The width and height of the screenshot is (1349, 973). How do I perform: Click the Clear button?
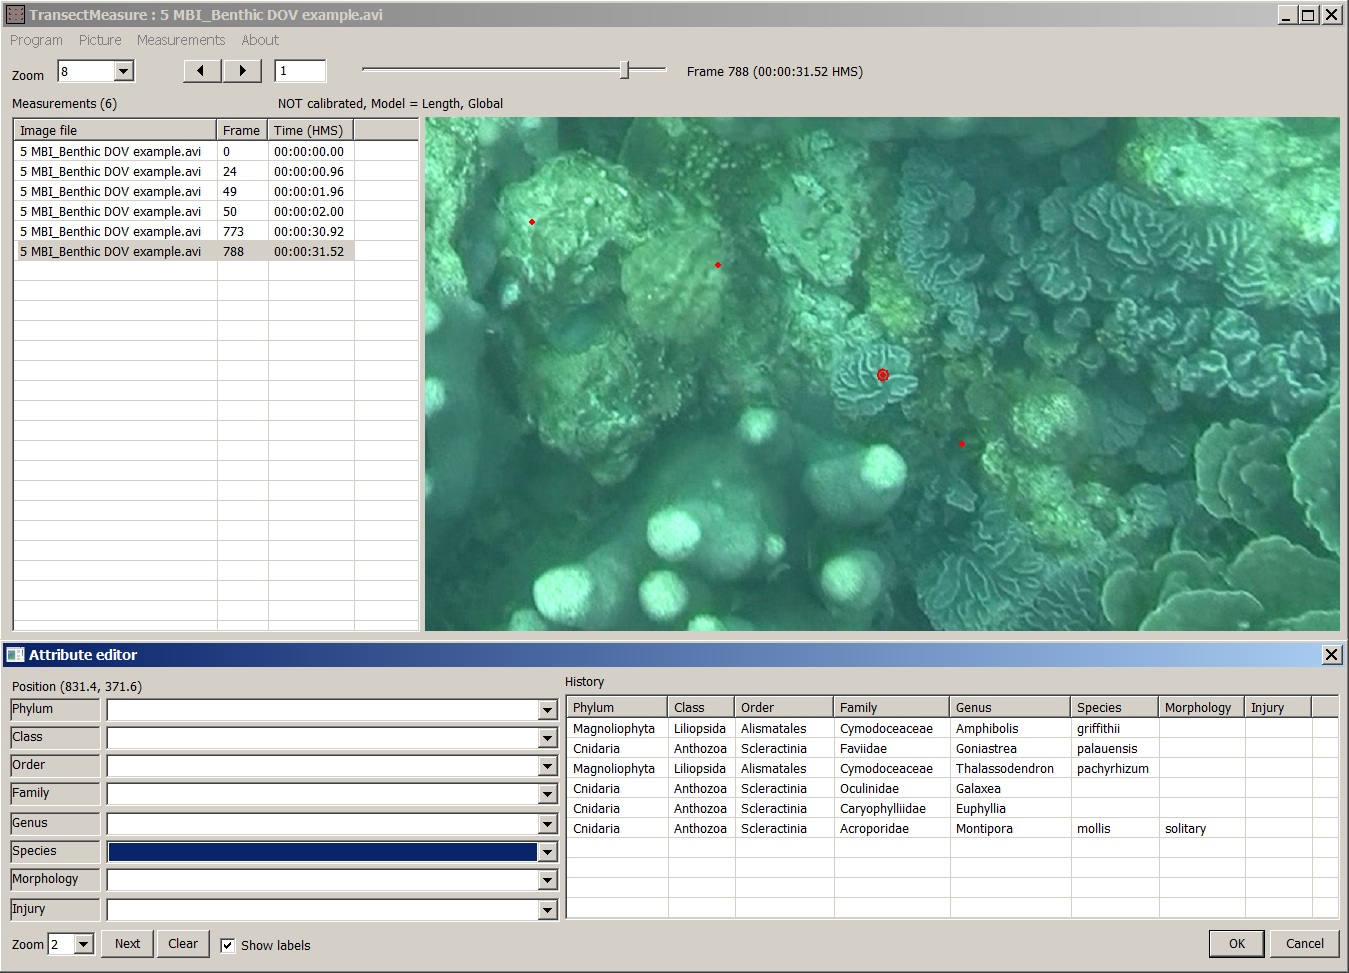point(183,943)
